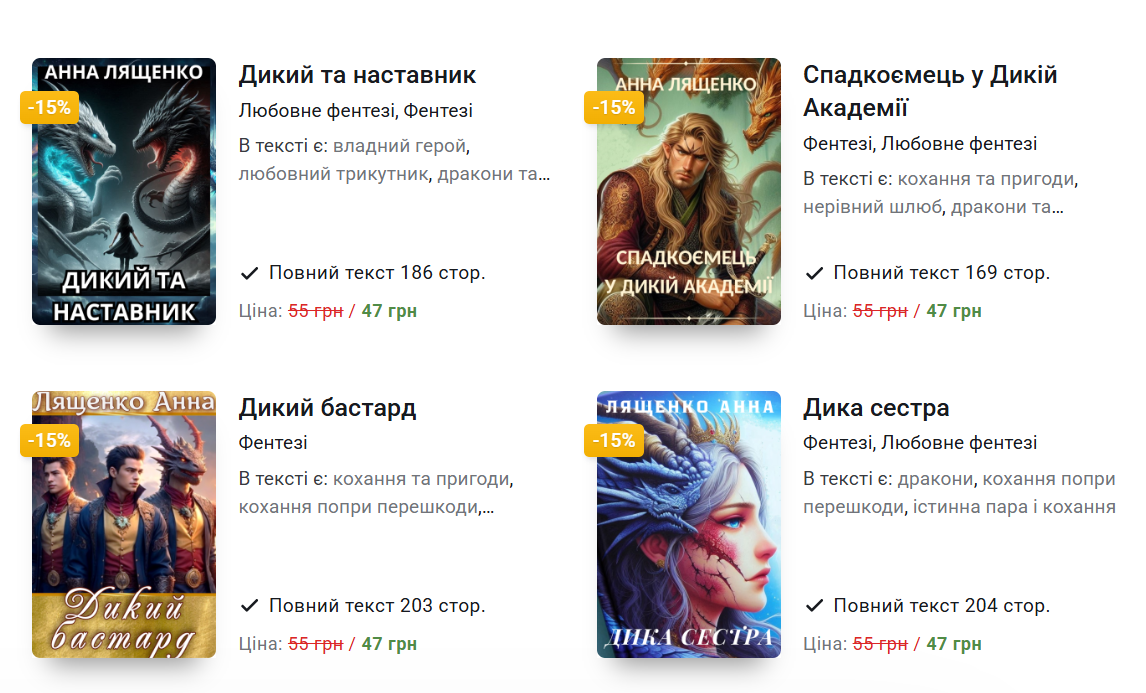Click the -15% badge on 'Дикий бастард'
1146x693 pixels.
pos(49,441)
